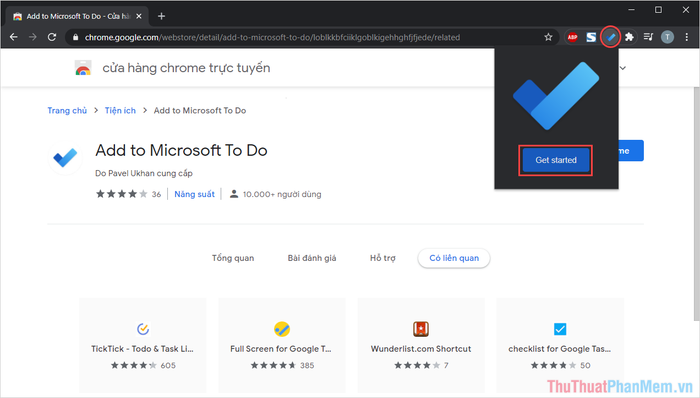700x398 pixels.
Task: Reload the current page
Action: (x=52, y=37)
